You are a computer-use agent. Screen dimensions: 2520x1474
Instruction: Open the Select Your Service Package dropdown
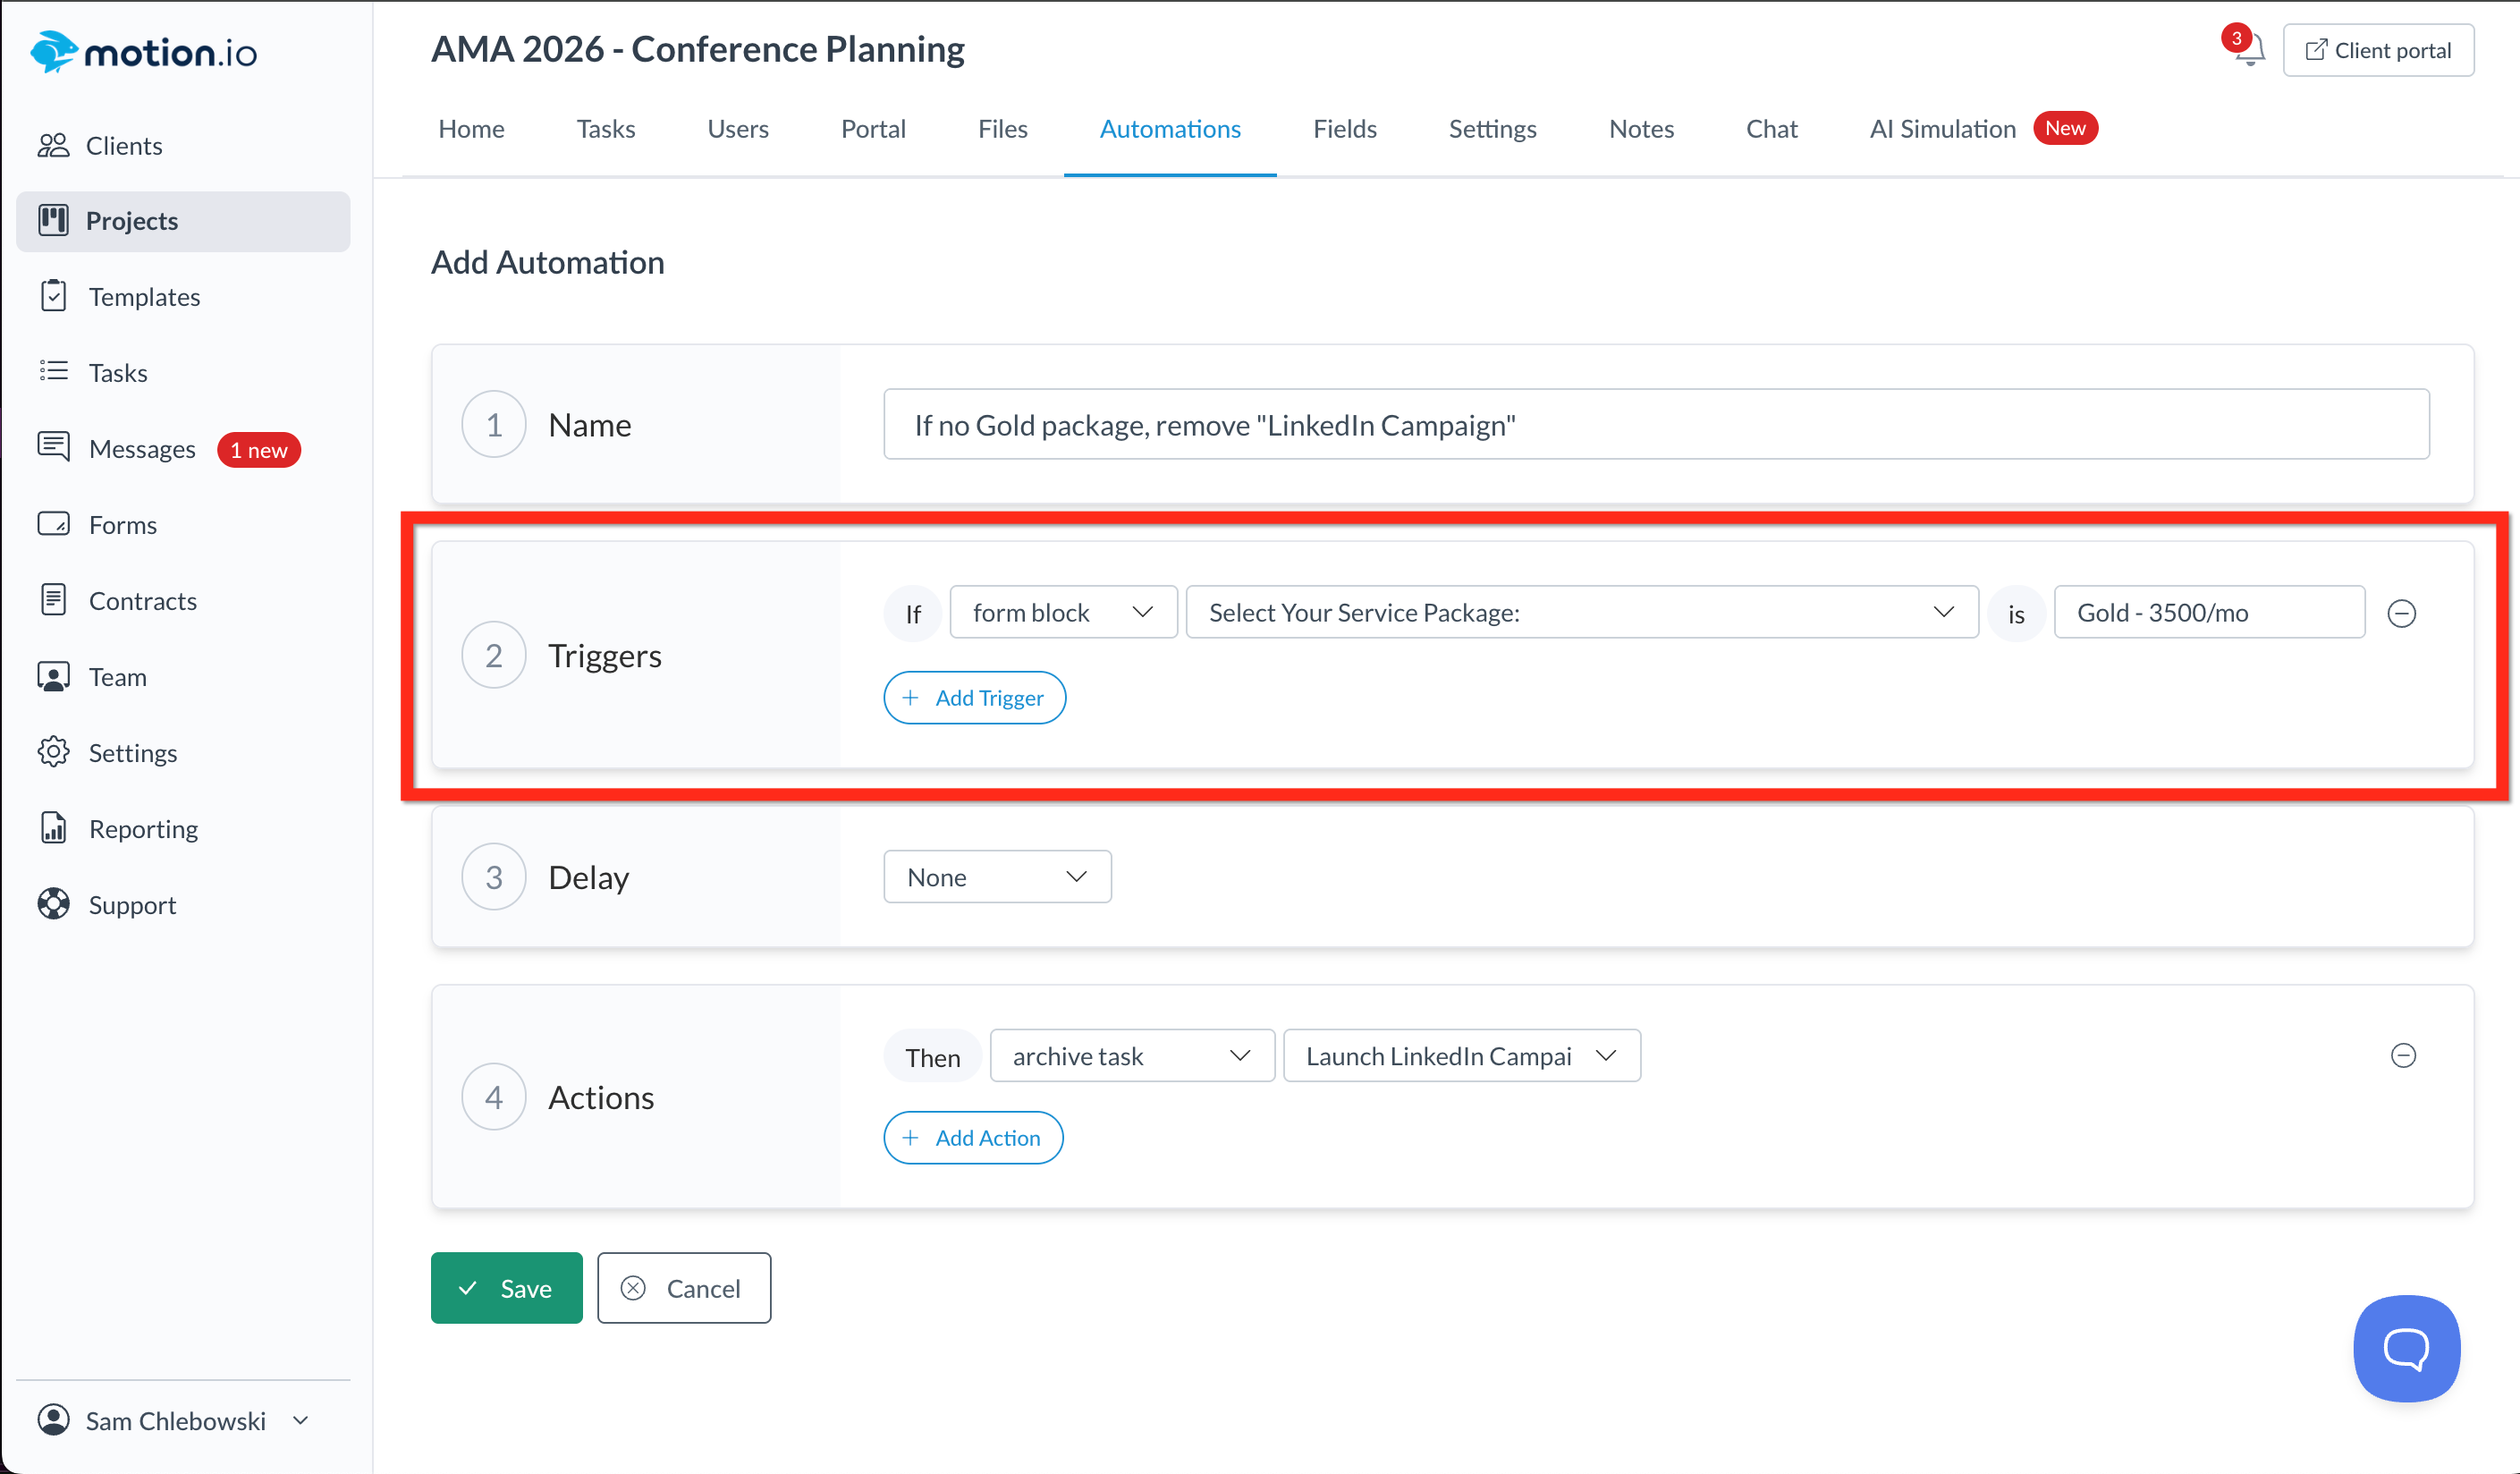click(1580, 612)
